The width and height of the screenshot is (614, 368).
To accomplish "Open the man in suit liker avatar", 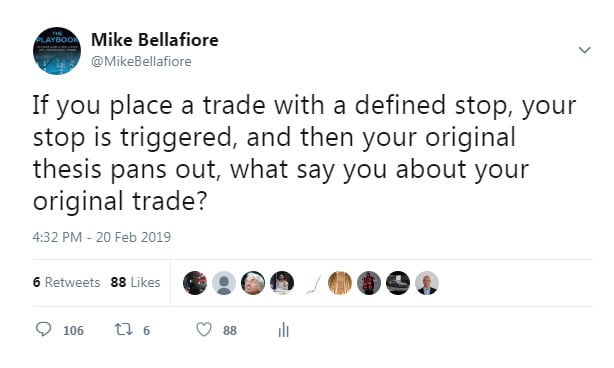I will click(427, 283).
